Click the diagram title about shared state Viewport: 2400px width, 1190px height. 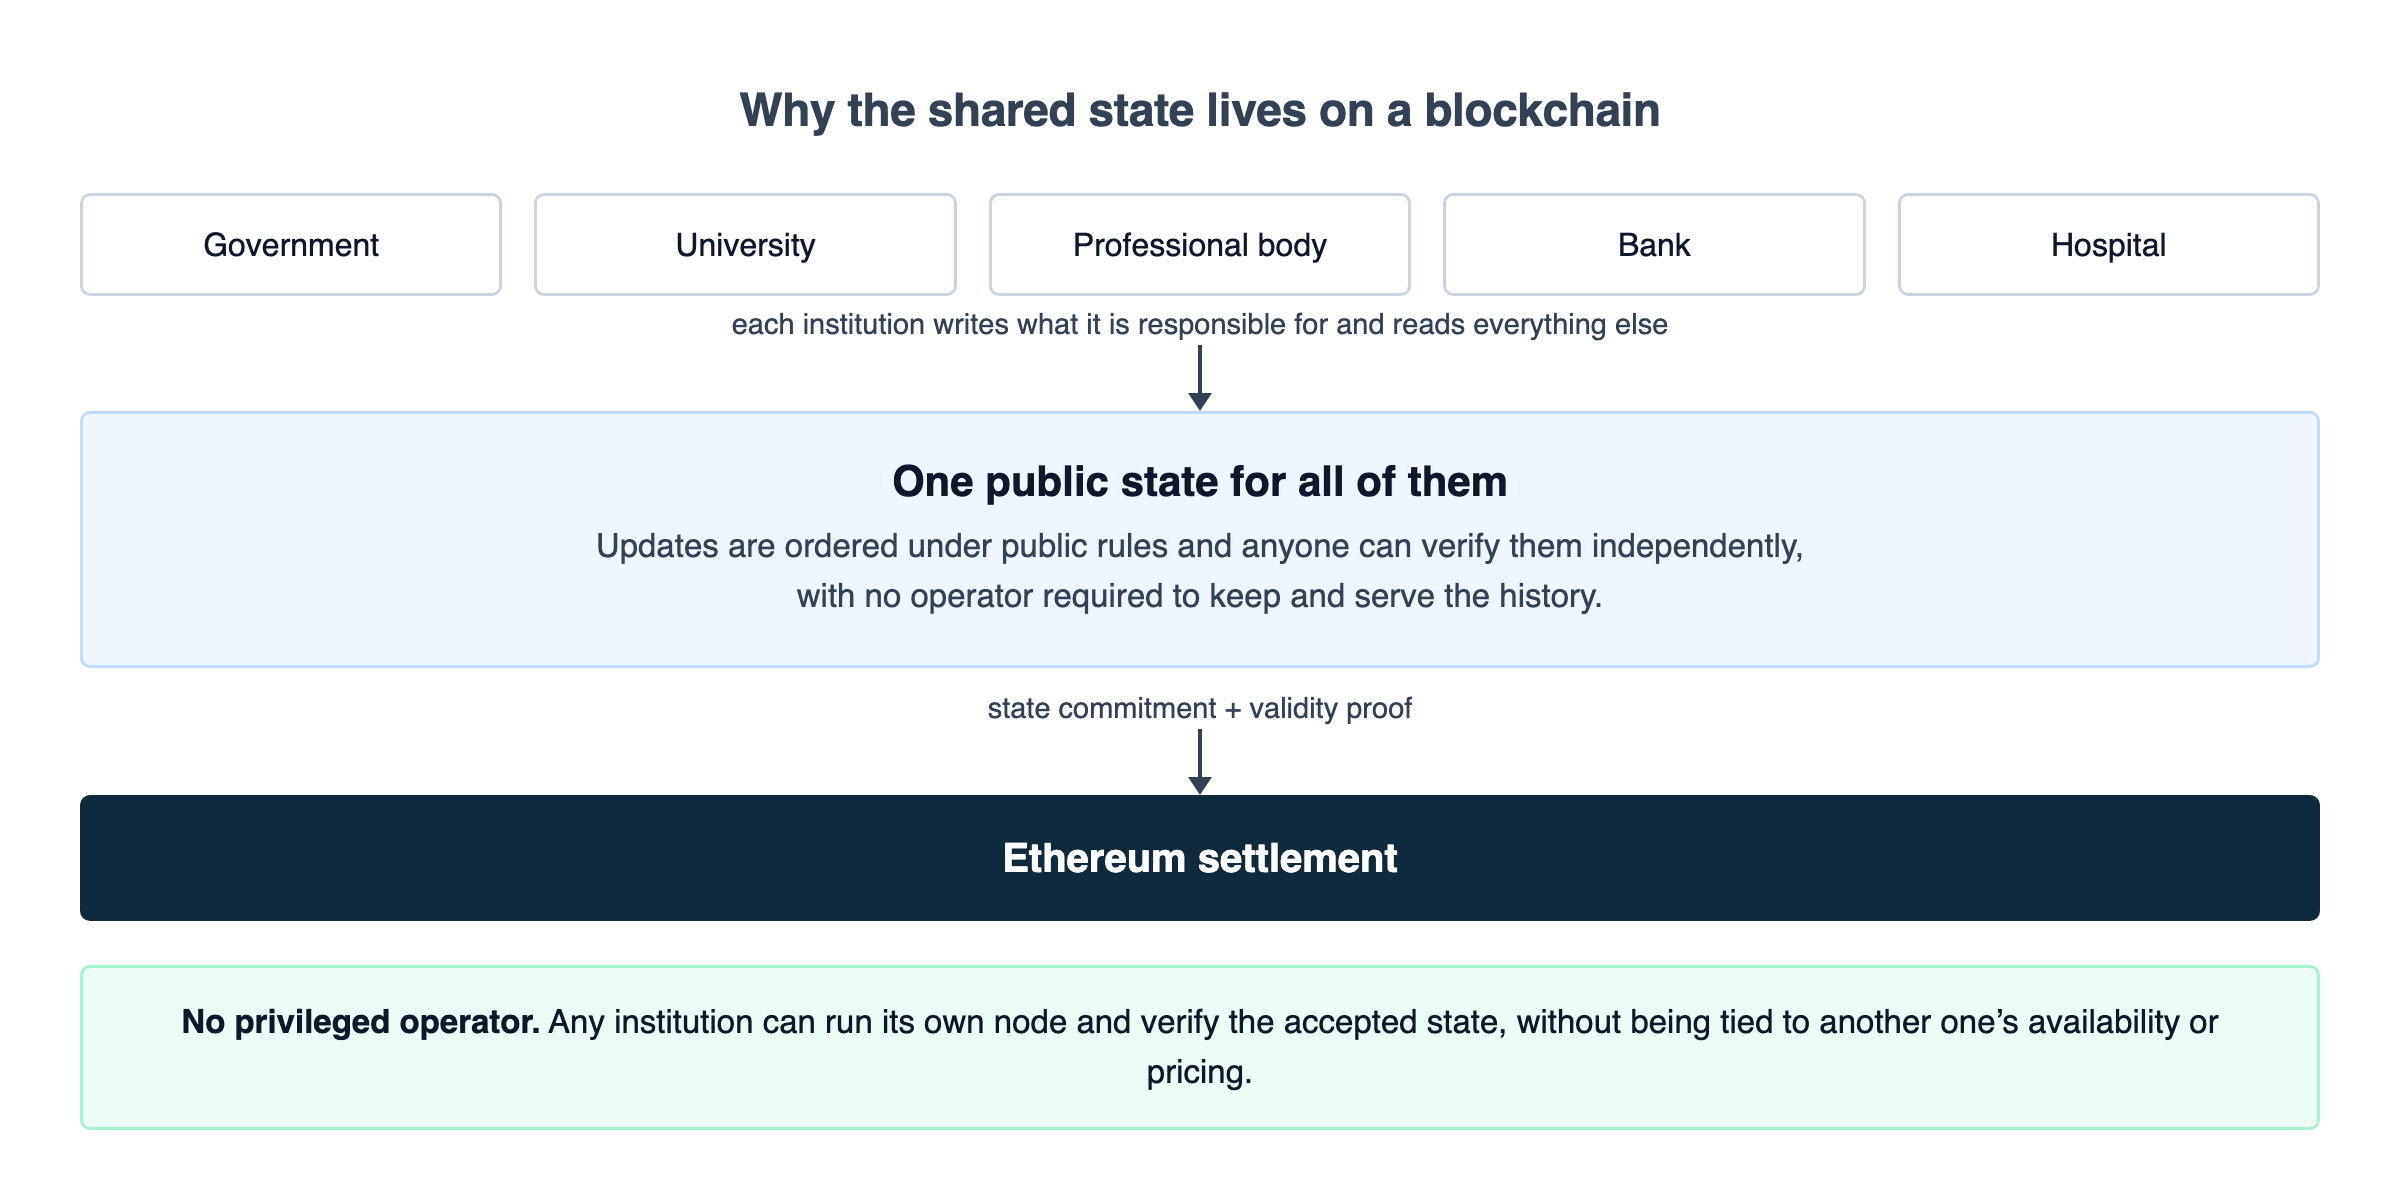point(1200,110)
